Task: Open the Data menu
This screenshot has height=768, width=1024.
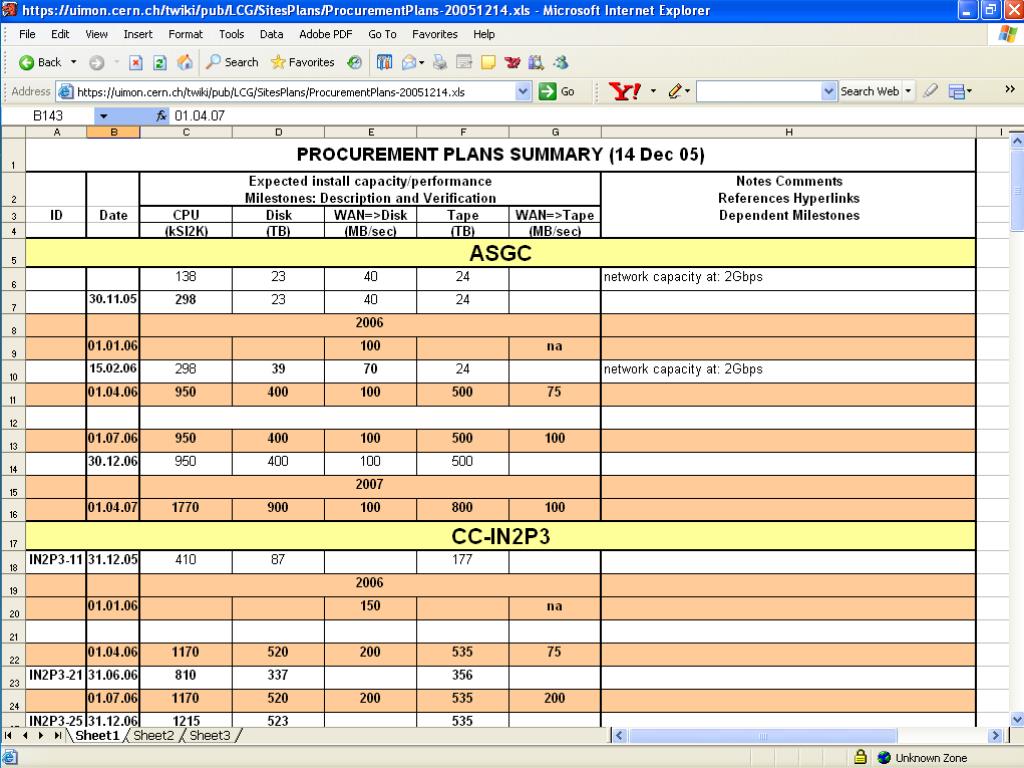Action: point(271,34)
